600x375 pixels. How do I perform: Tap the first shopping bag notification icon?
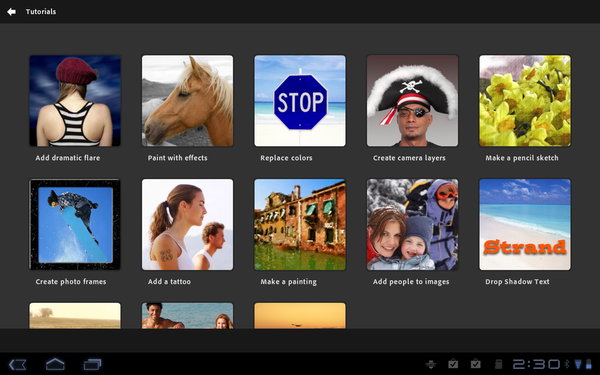point(453,364)
